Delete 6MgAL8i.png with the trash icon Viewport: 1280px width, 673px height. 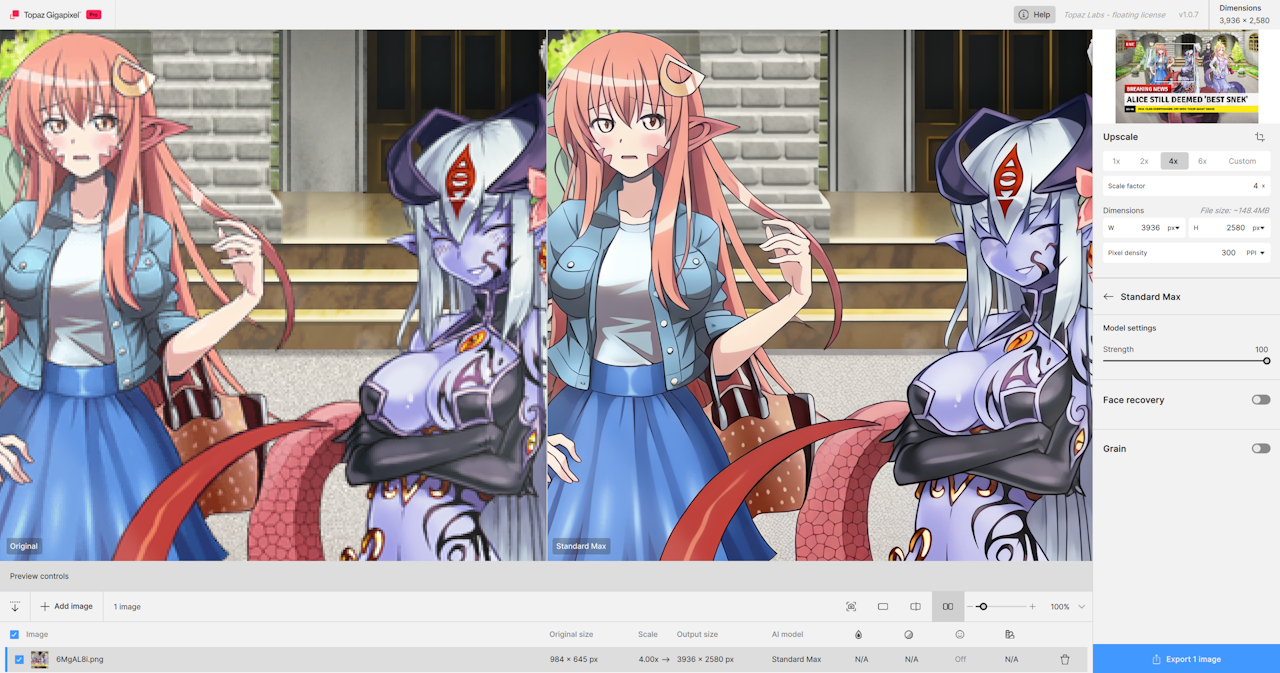tap(1065, 659)
